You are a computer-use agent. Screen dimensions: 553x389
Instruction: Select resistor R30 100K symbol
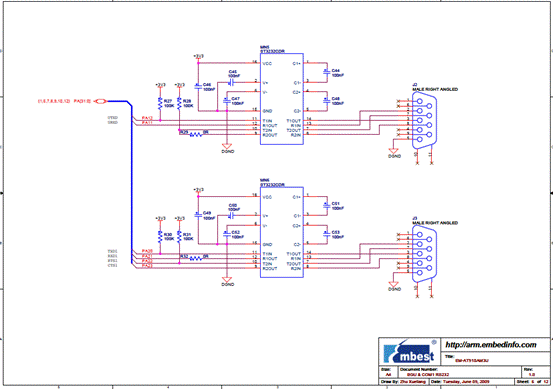(x=160, y=237)
